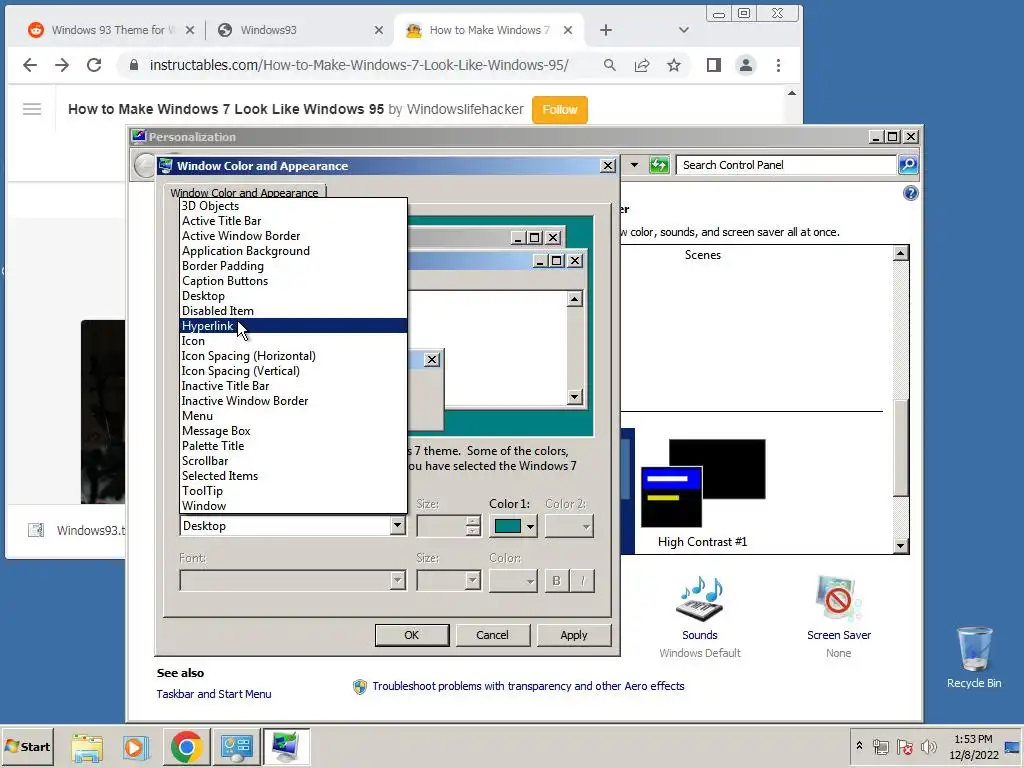1024x768 pixels.
Task: Click the Chrome back arrow
Action: click(x=30, y=65)
